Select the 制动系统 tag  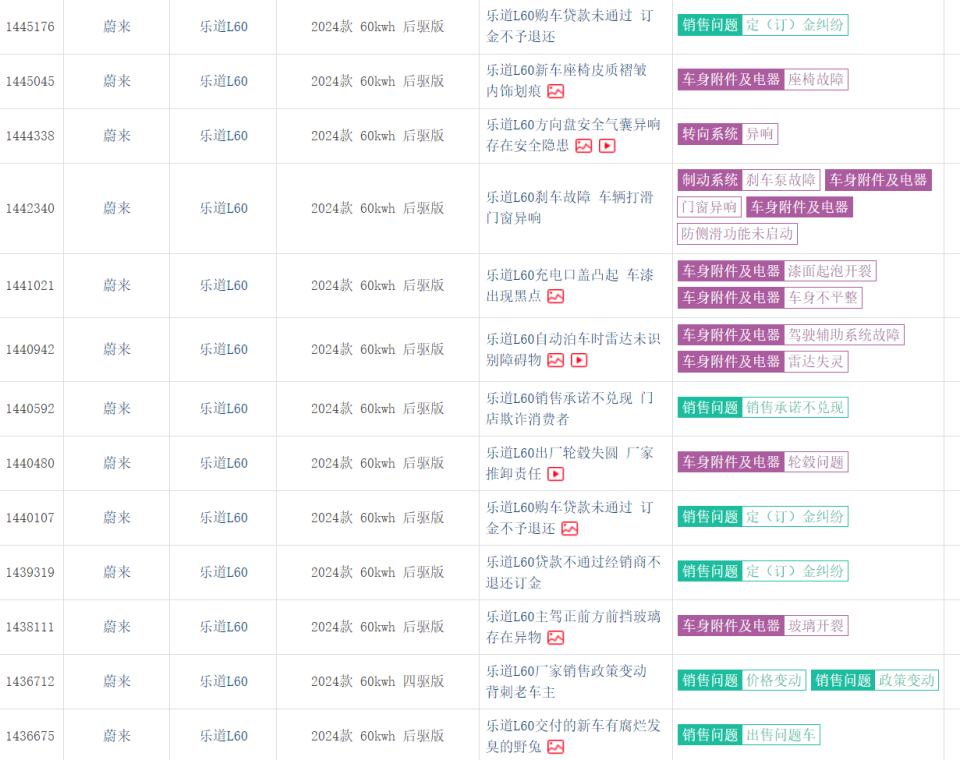710,180
